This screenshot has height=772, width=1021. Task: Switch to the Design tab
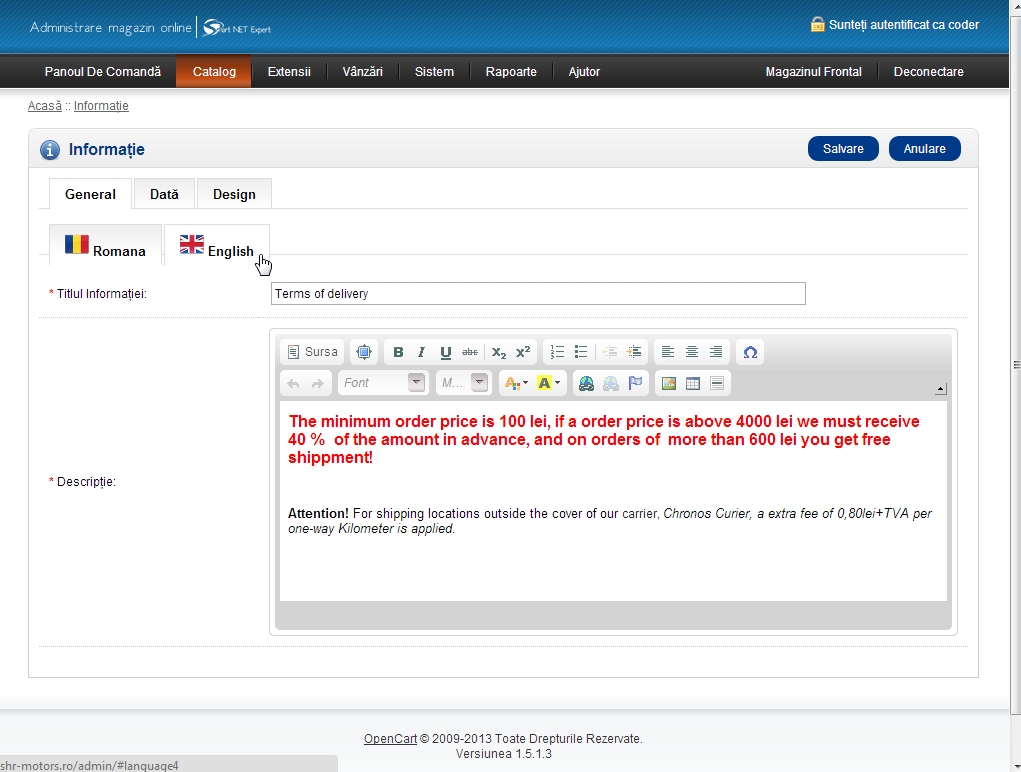[x=234, y=194]
